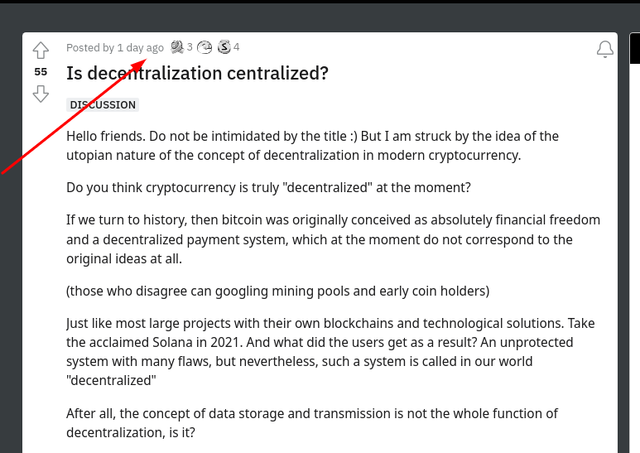Click the award count 4
This screenshot has width=640, height=453.
tap(236, 47)
